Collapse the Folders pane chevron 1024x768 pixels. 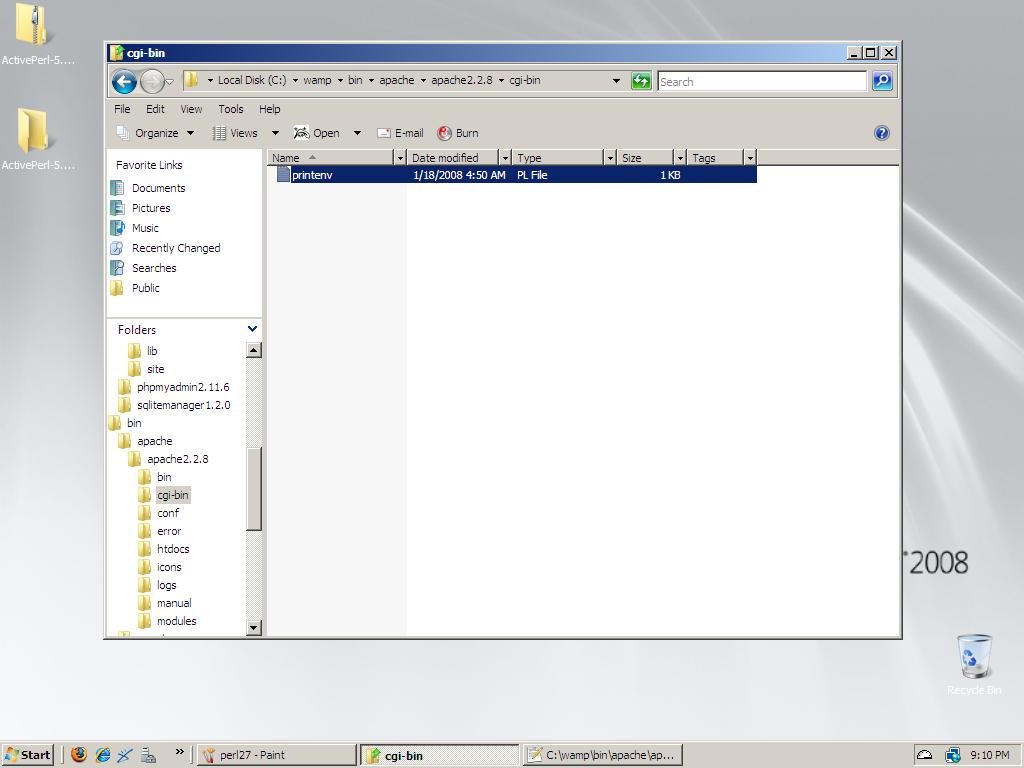click(252, 329)
